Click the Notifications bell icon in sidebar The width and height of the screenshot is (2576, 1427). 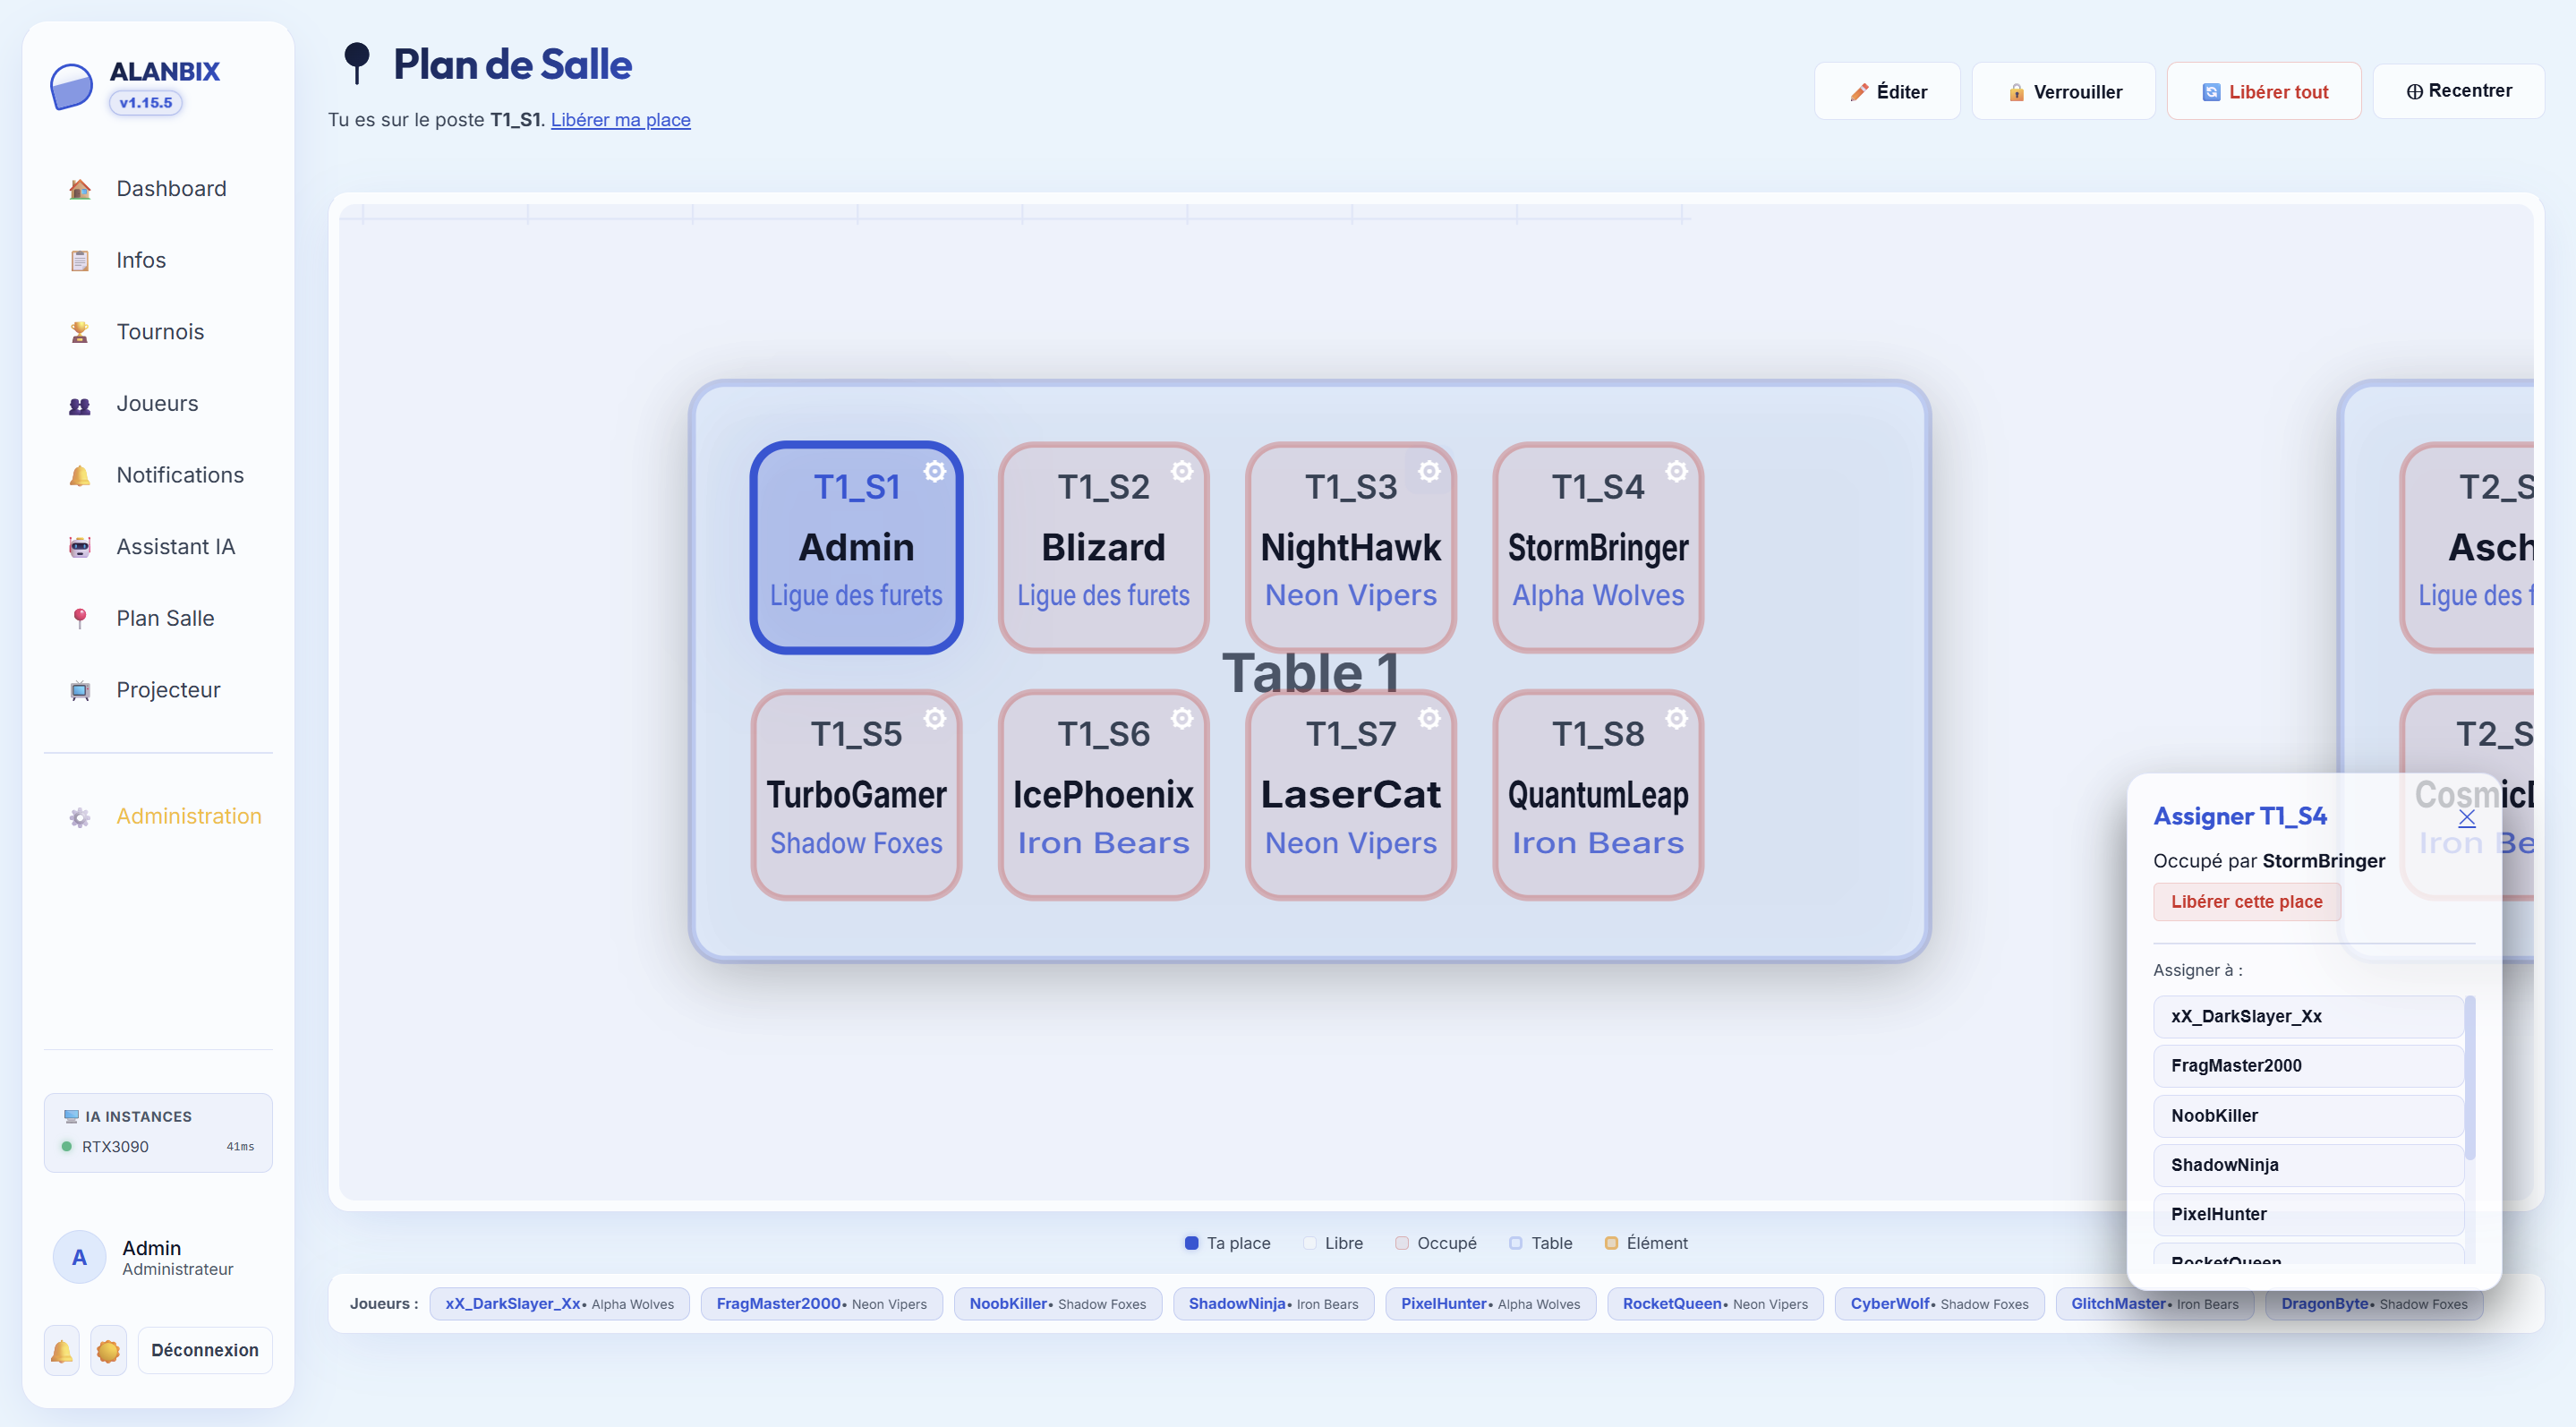pyautogui.click(x=80, y=475)
